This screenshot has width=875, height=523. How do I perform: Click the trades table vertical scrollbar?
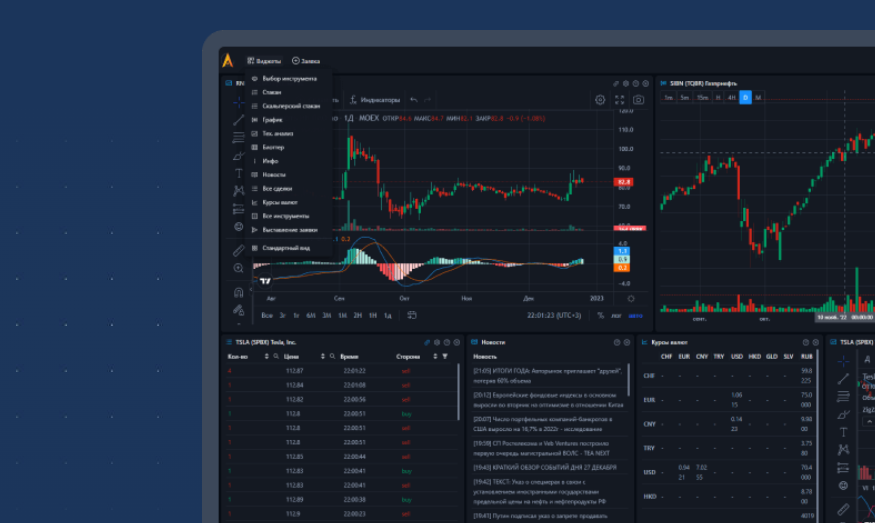(x=459, y=392)
